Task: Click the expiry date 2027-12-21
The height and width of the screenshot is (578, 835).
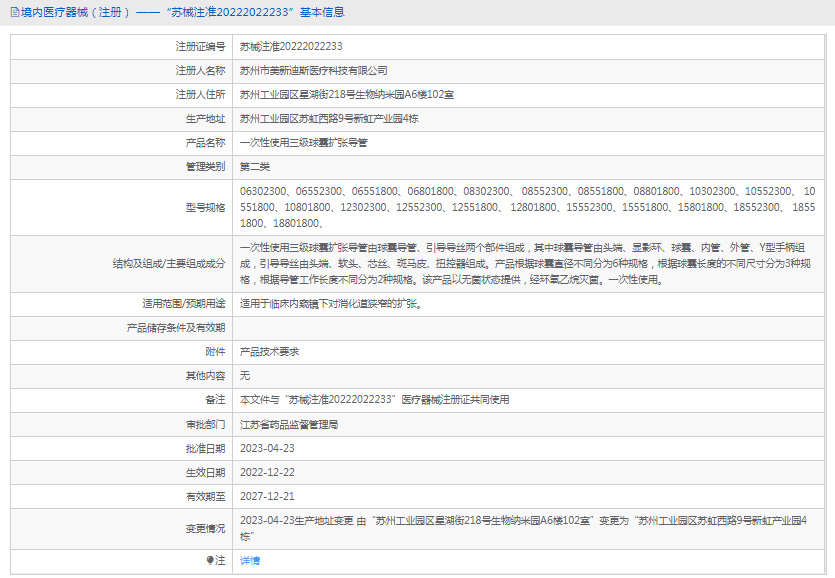Action: coord(267,496)
